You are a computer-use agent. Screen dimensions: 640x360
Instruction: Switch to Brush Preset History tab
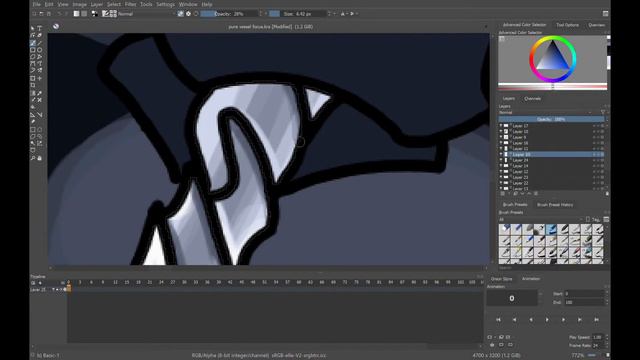(555, 204)
